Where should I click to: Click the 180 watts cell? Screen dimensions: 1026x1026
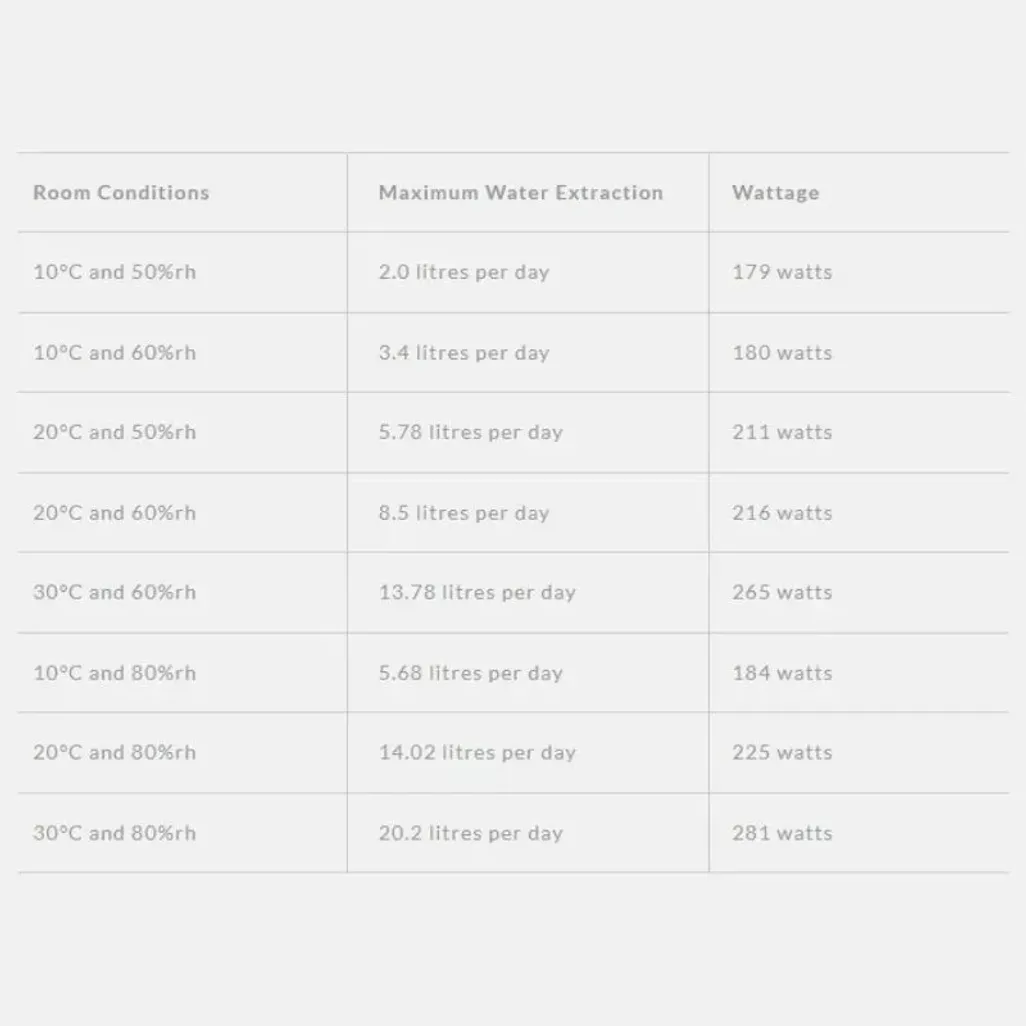point(782,353)
